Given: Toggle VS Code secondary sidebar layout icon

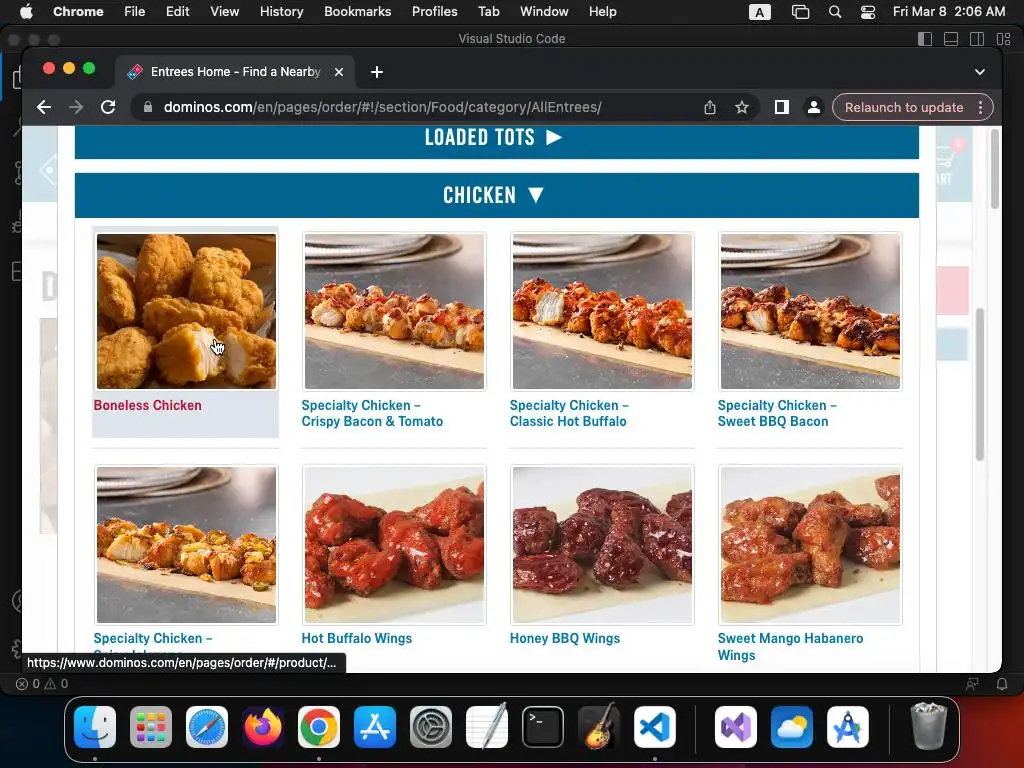Looking at the screenshot, I should tap(977, 39).
